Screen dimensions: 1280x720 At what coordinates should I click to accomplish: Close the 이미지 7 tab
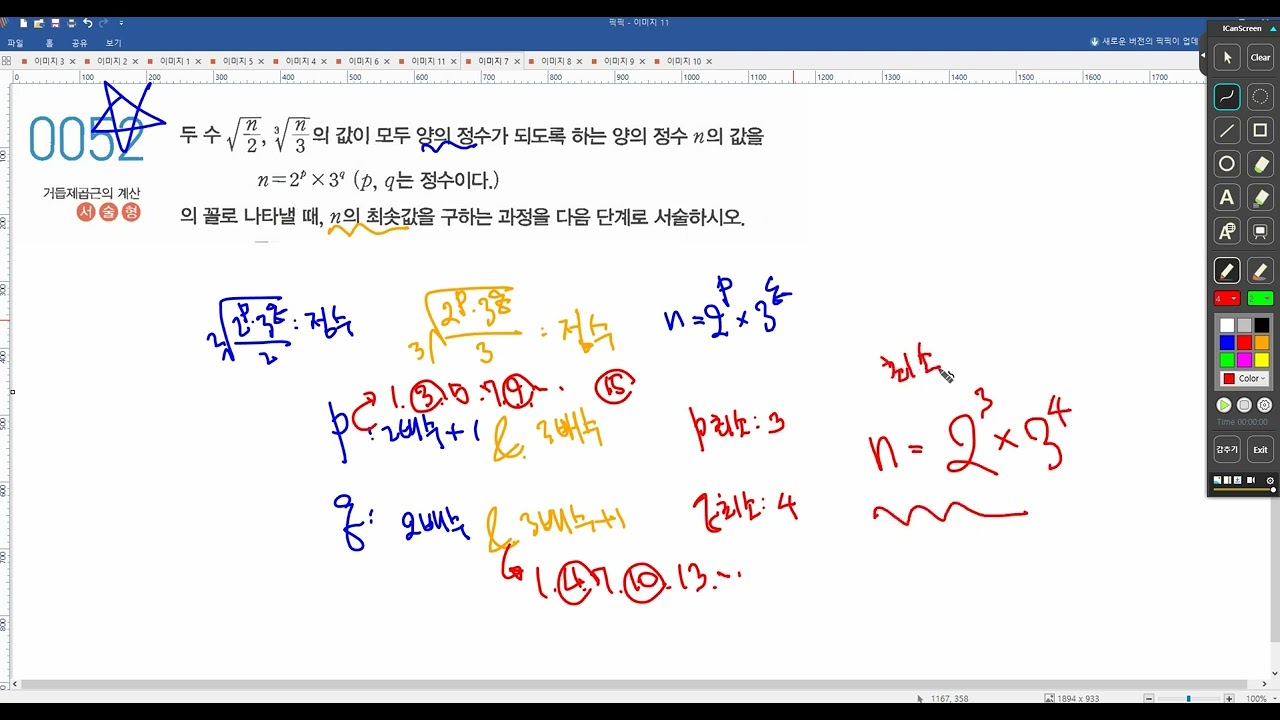[x=518, y=61]
